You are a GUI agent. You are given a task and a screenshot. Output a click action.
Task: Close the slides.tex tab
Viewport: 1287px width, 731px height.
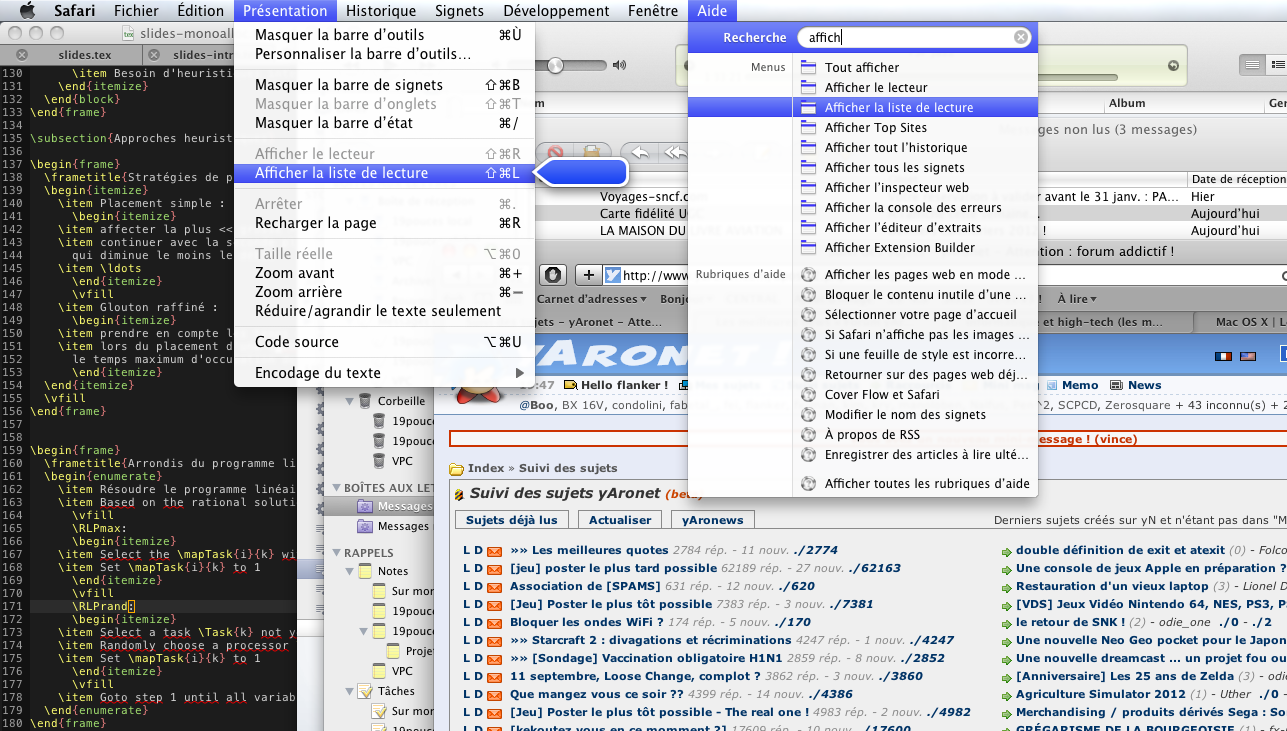(x=23, y=55)
